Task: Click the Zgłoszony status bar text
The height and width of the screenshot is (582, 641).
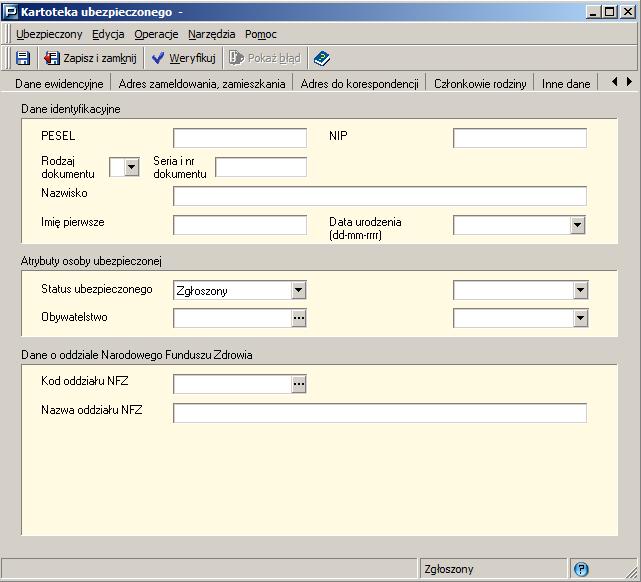Action: (x=449, y=569)
